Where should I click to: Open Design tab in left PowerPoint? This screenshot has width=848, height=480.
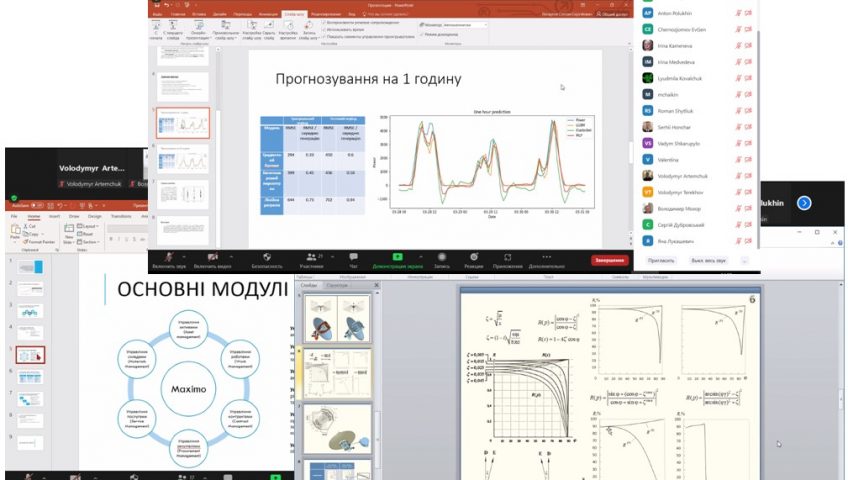click(x=95, y=216)
